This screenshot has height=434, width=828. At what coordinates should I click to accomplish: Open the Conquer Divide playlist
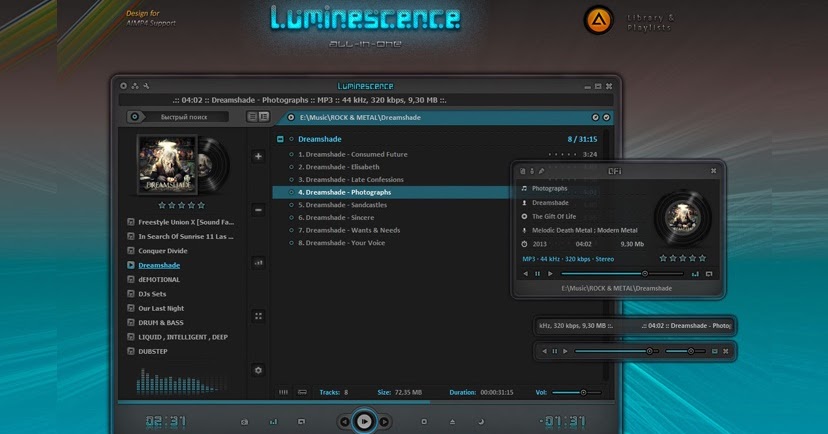(163, 251)
